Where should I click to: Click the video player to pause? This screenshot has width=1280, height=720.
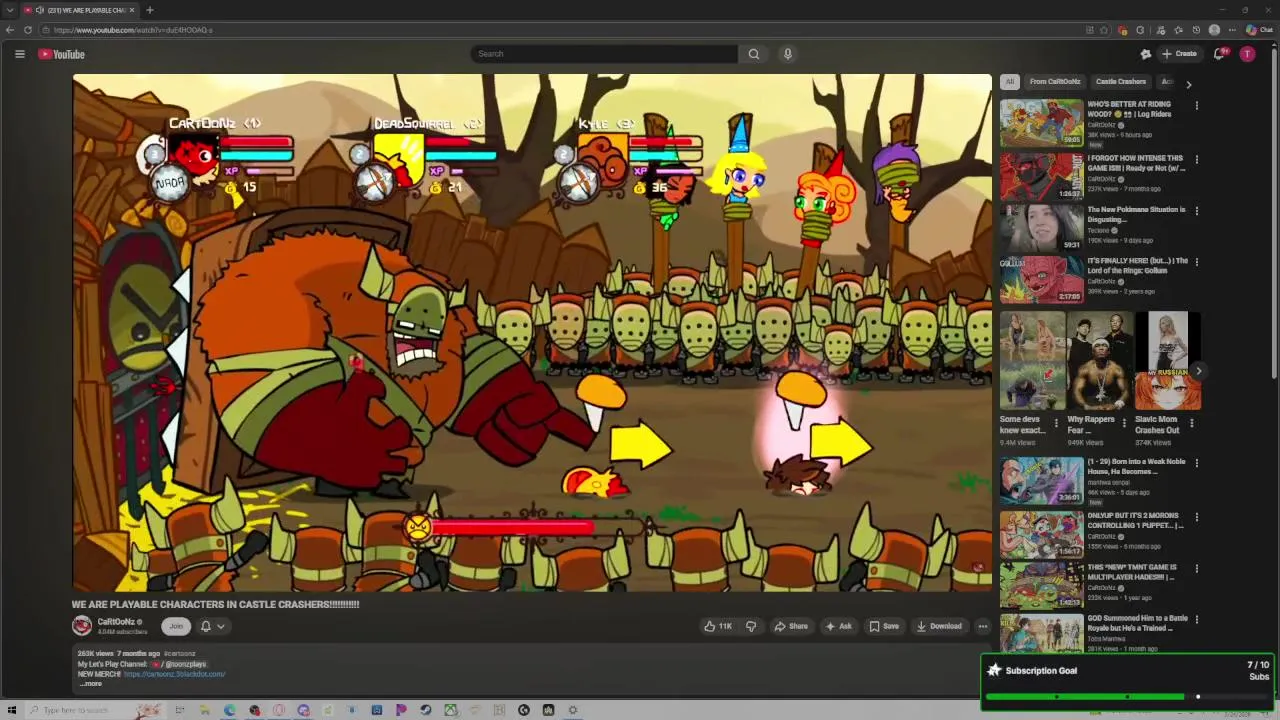click(x=532, y=333)
